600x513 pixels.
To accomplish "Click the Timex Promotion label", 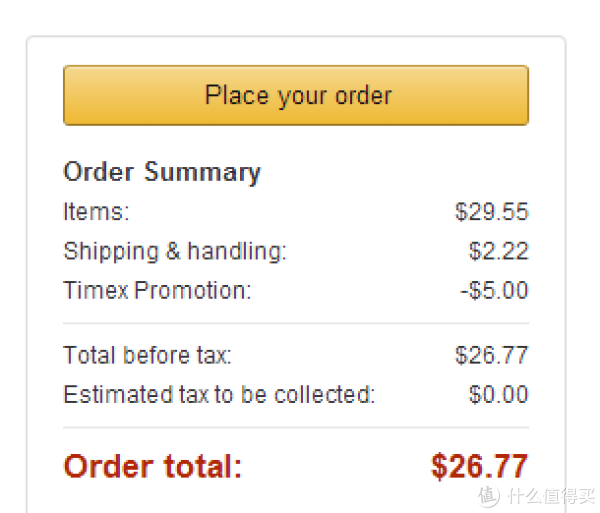I will point(157,290).
